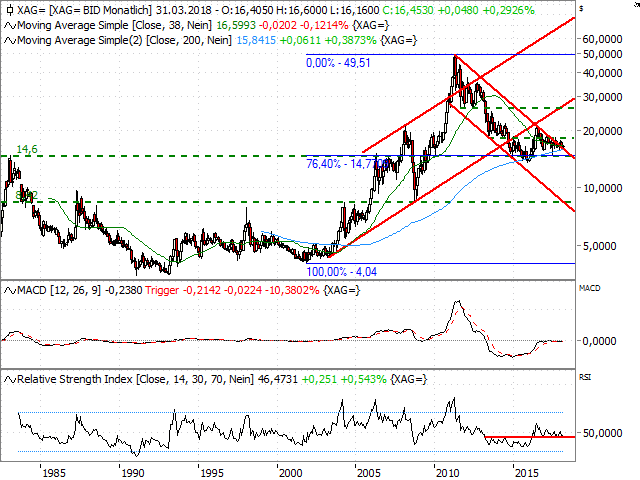640x480 pixels.
Task: Click the Relative Strength Index line icon
Action: pyautogui.click(x=10, y=380)
